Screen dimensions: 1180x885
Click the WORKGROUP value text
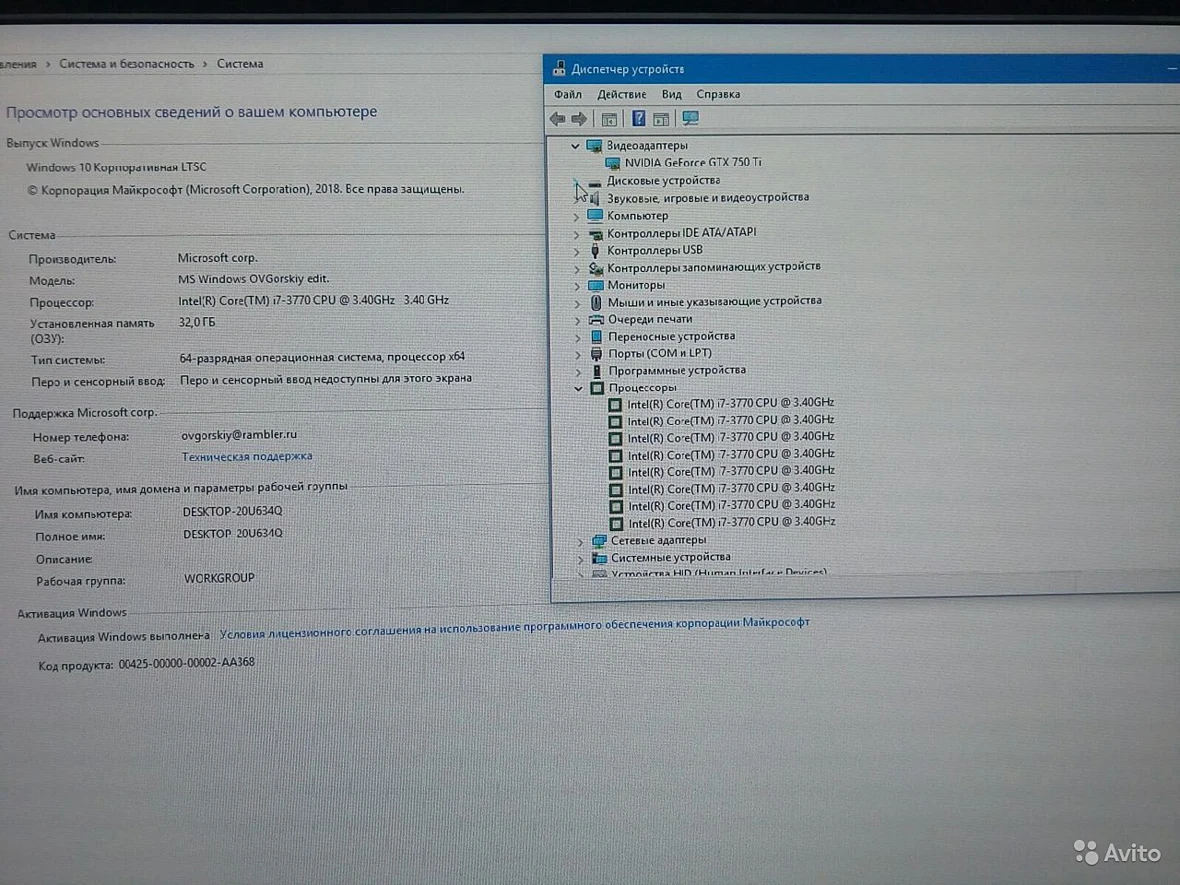pyautogui.click(x=219, y=578)
